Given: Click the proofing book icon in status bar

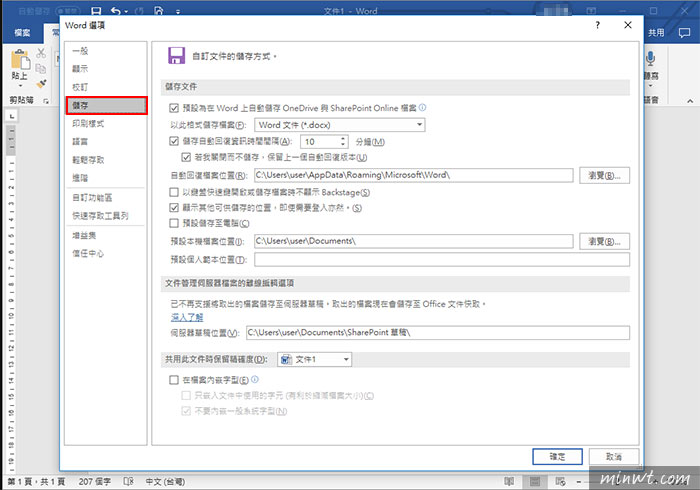Looking at the screenshot, I should pyautogui.click(x=129, y=482).
